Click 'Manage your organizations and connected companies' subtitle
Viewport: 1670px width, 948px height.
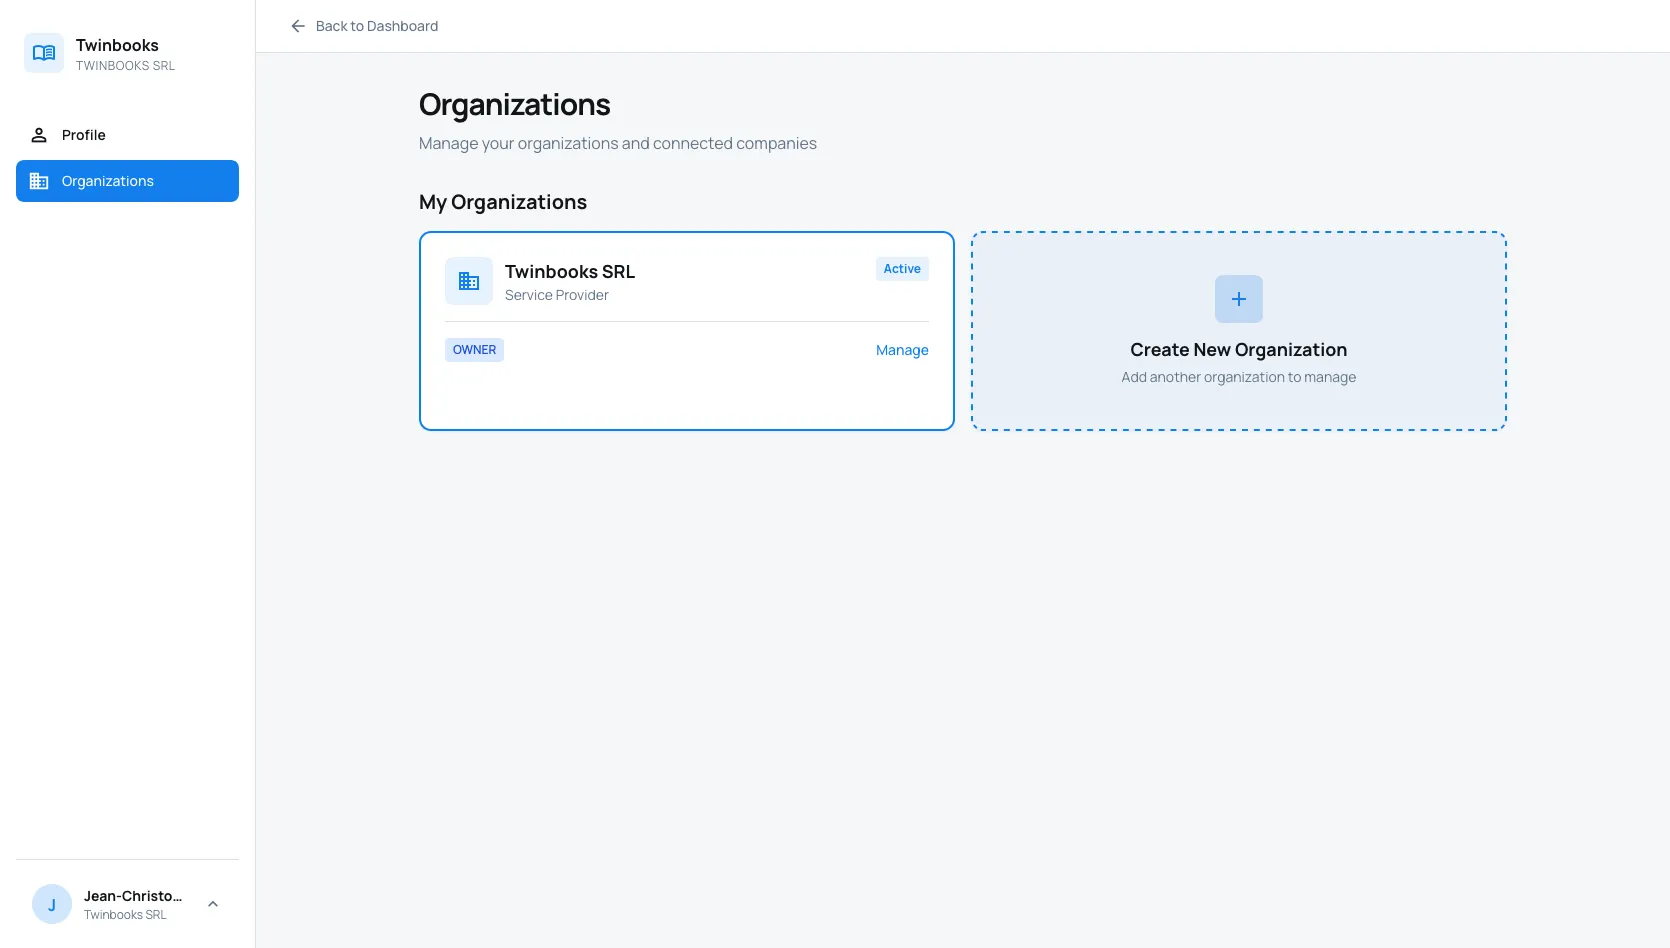point(618,143)
